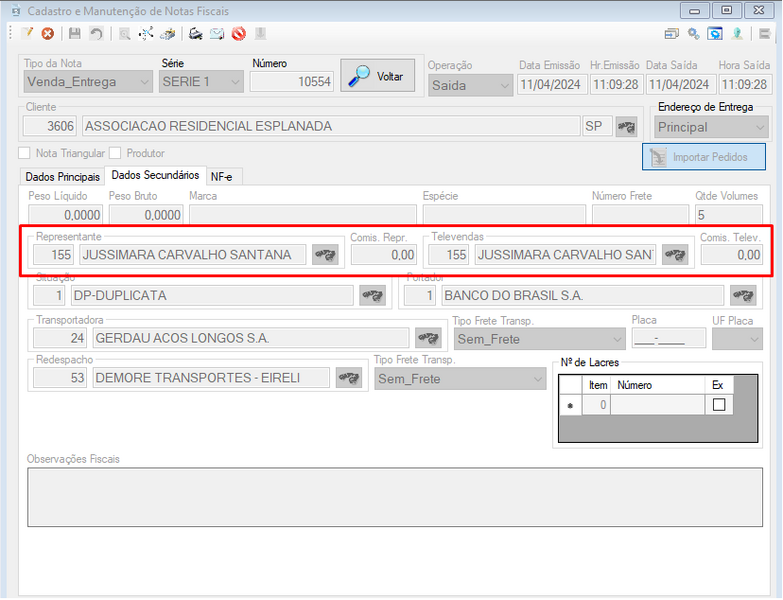
Task: Open client lookup next to SP field
Action: pos(626,126)
